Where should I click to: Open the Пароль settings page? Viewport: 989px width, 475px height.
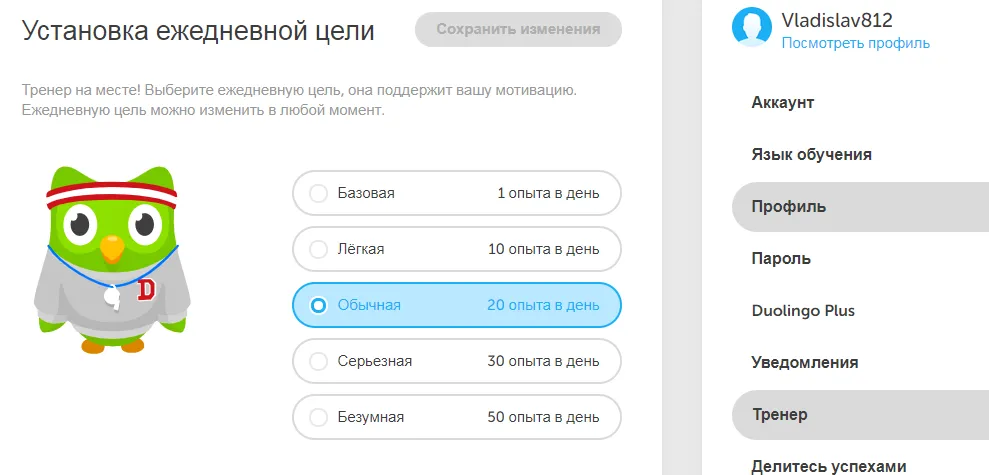pyautogui.click(x=781, y=259)
